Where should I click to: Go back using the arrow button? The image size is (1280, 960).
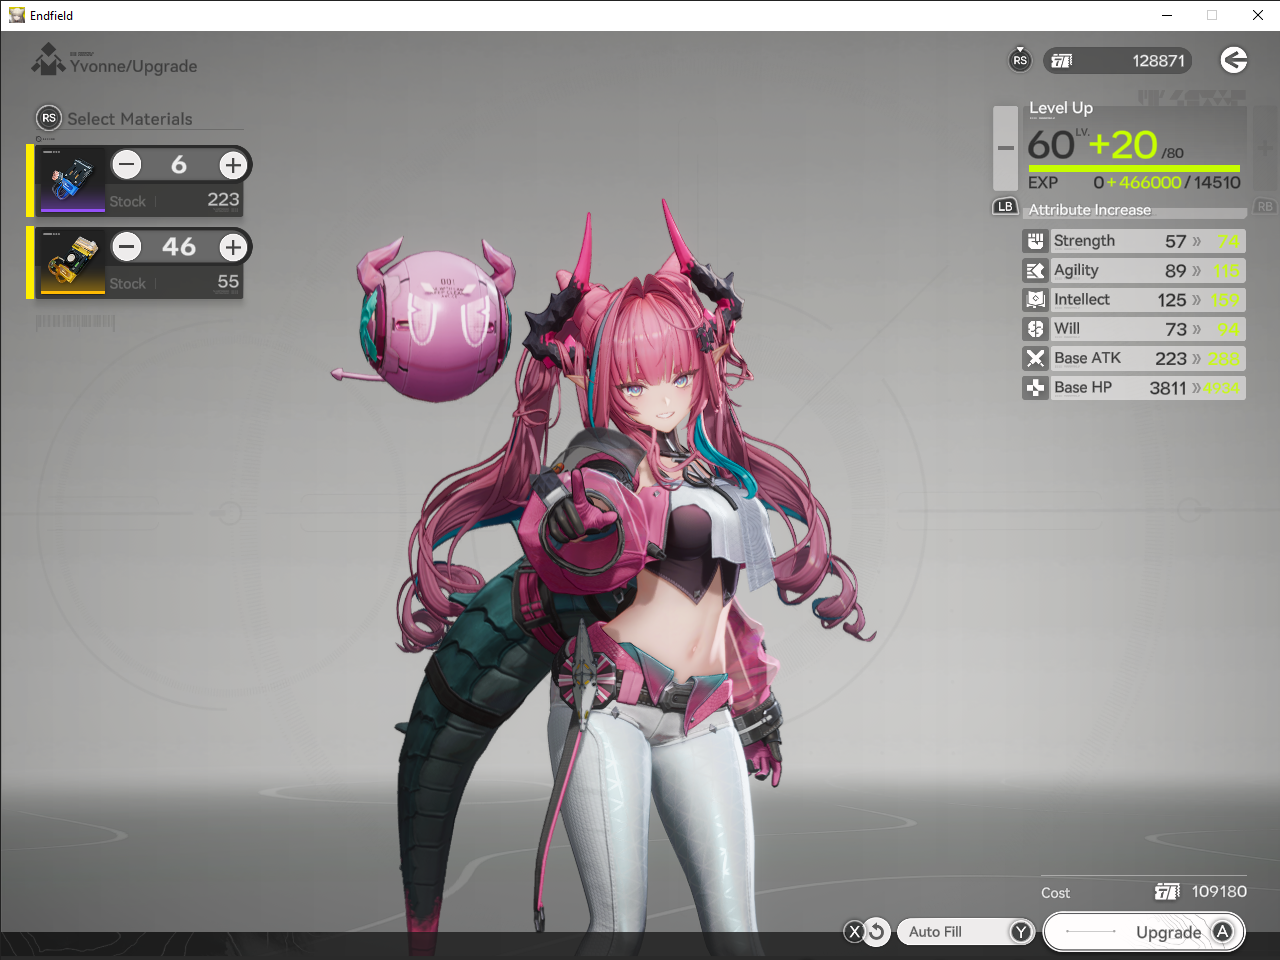point(1234,60)
